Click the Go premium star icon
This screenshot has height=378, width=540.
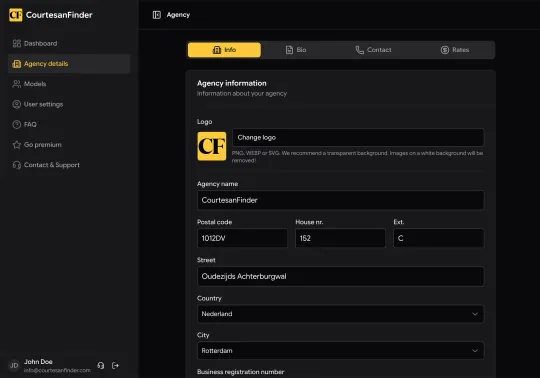[x=17, y=145]
